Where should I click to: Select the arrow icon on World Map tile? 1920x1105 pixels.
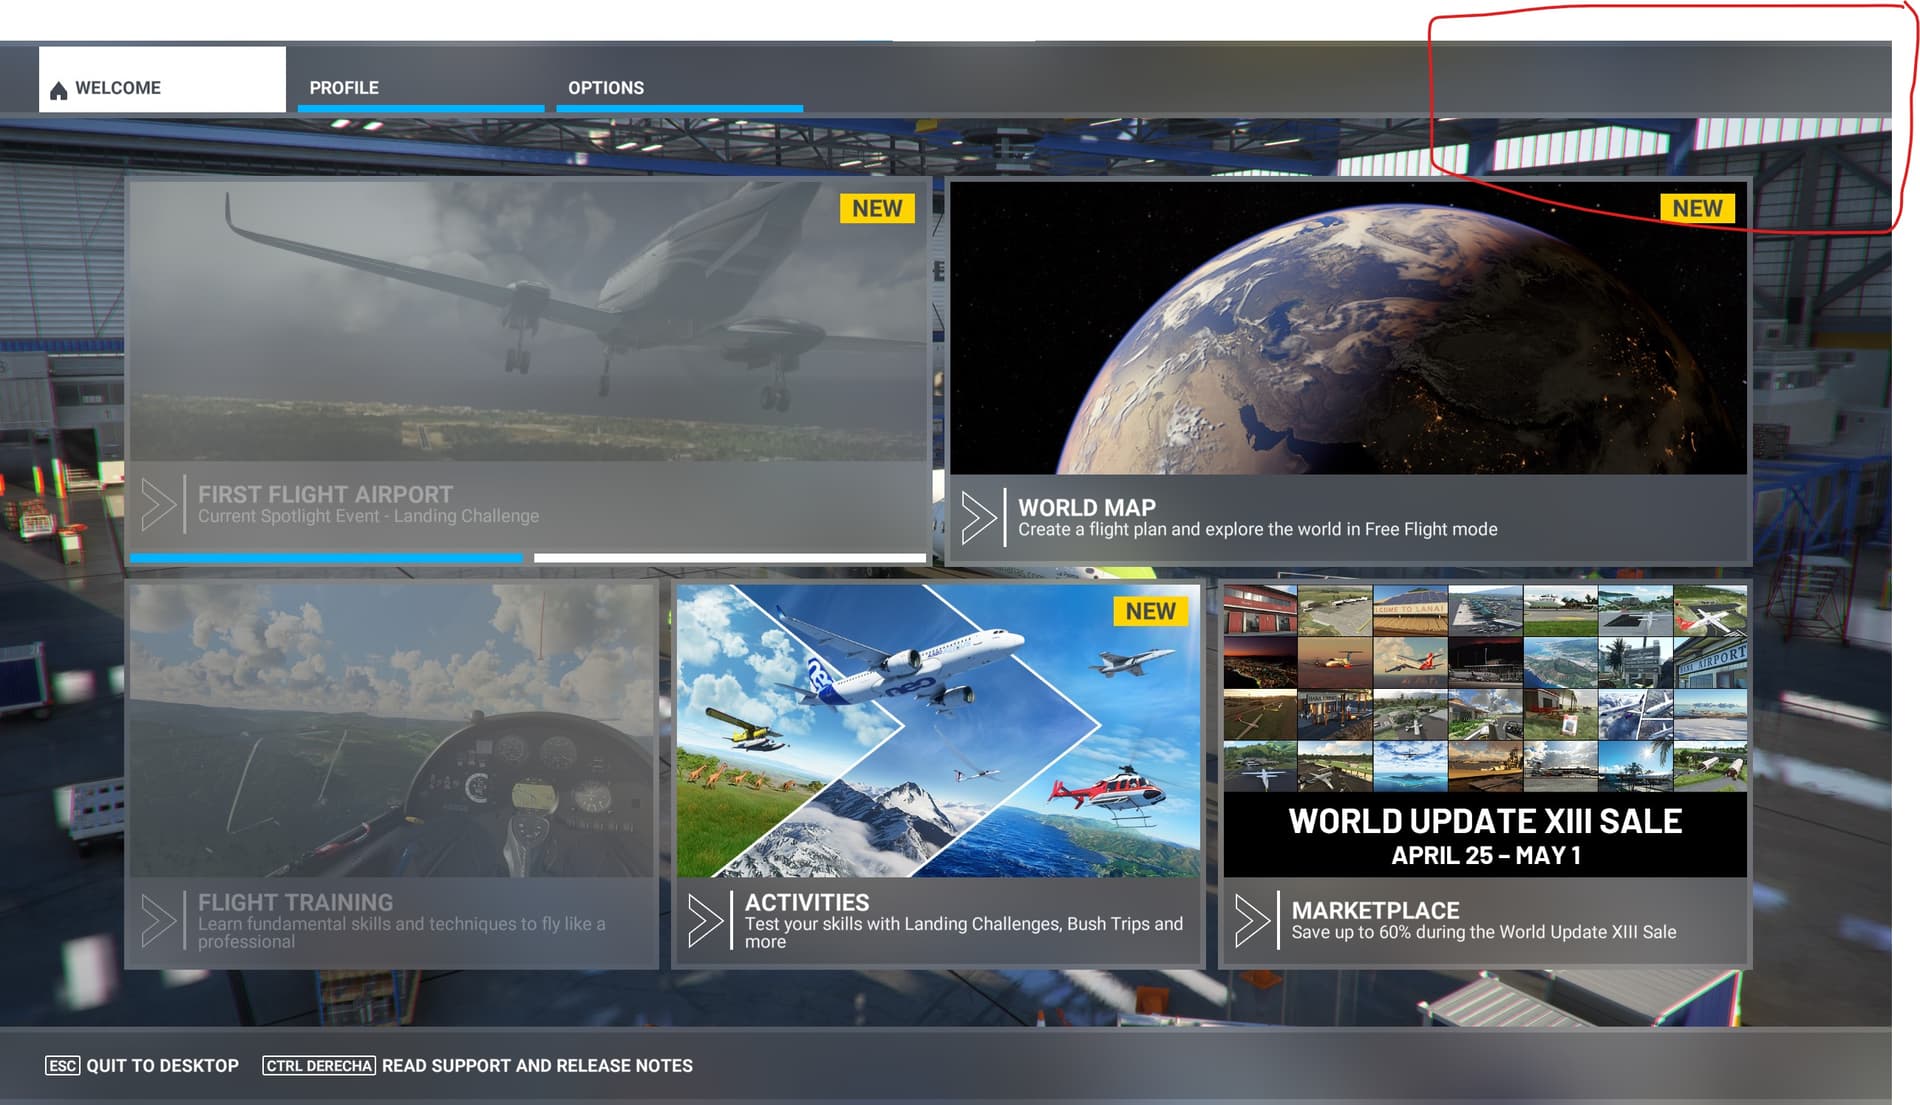[x=978, y=516]
